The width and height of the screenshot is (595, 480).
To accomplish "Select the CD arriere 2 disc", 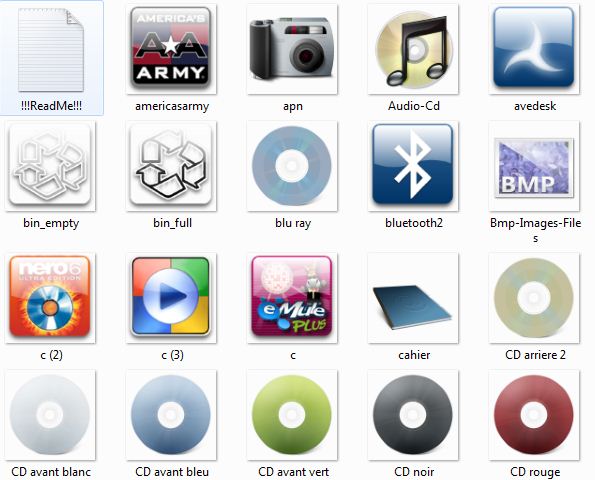I will click(x=534, y=298).
